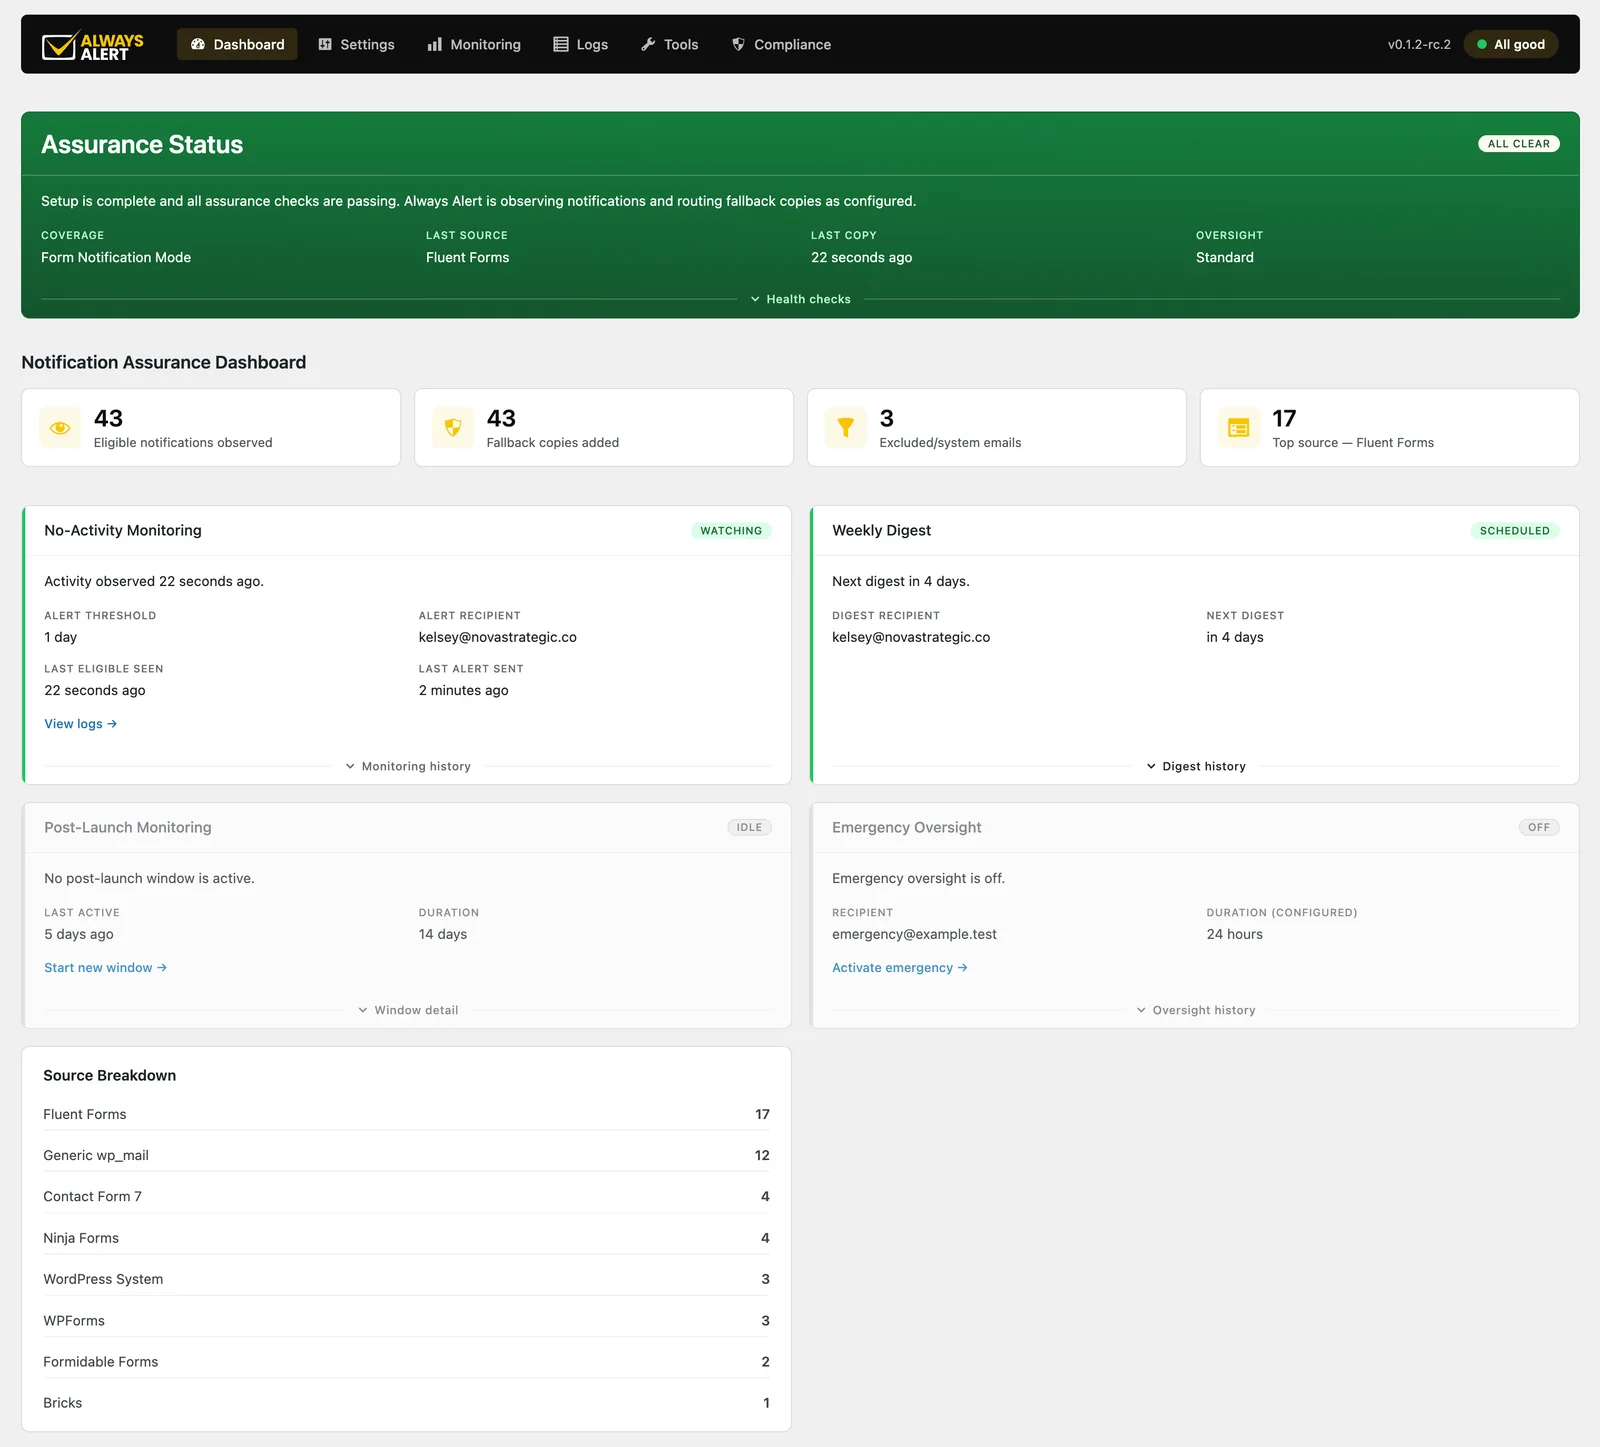Expand Monitoring history

pos(408,766)
